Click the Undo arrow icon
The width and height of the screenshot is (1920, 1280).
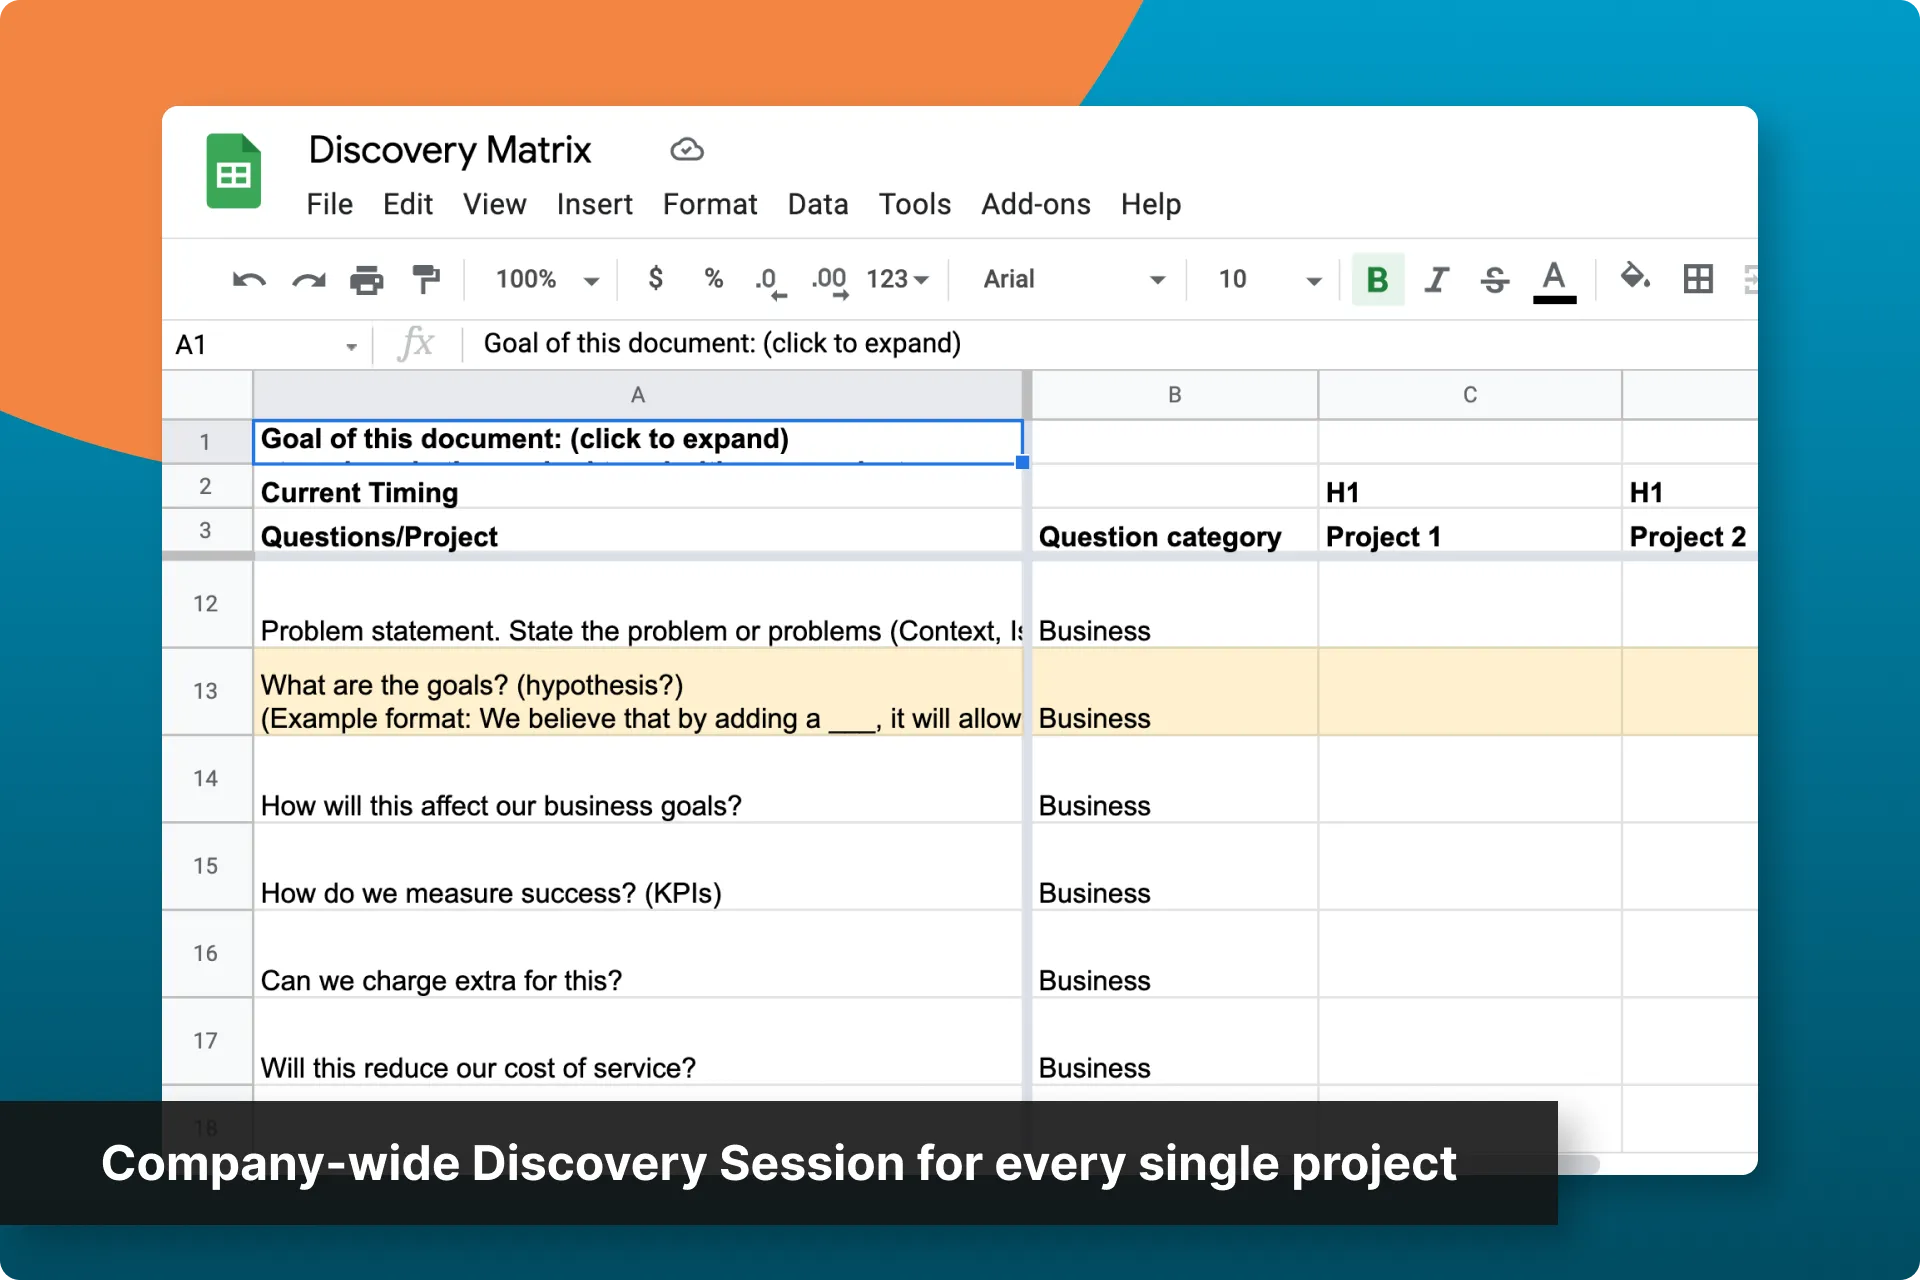tap(249, 279)
